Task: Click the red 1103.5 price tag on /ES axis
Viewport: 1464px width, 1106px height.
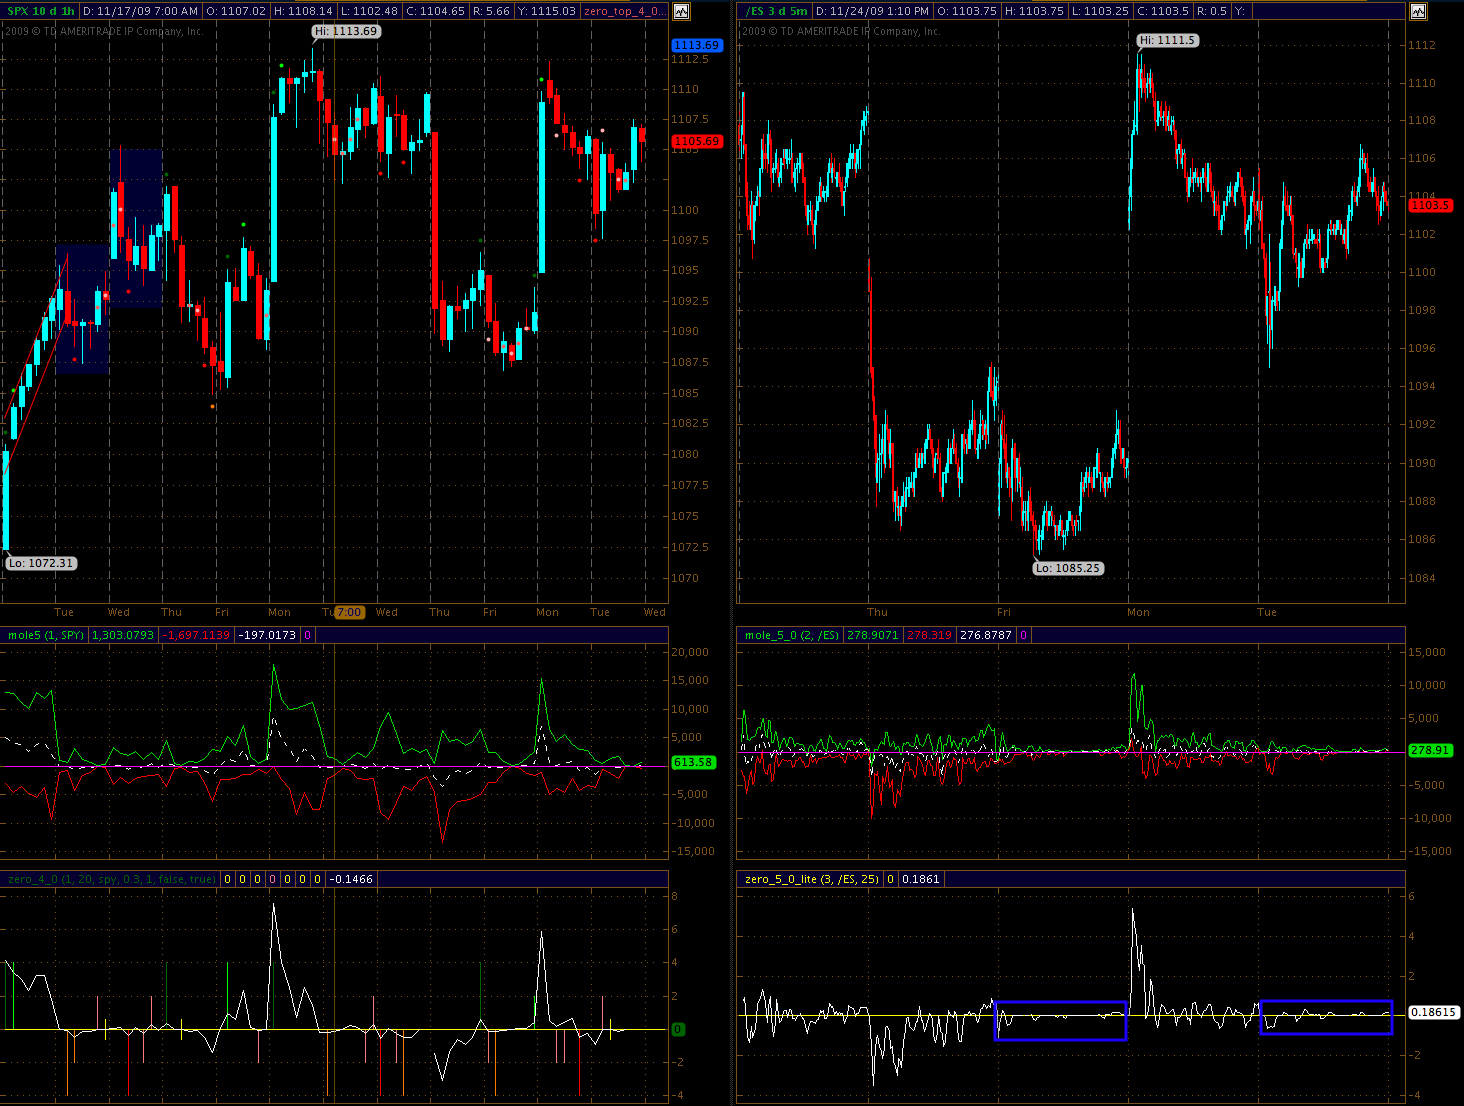Action: pos(1429,205)
